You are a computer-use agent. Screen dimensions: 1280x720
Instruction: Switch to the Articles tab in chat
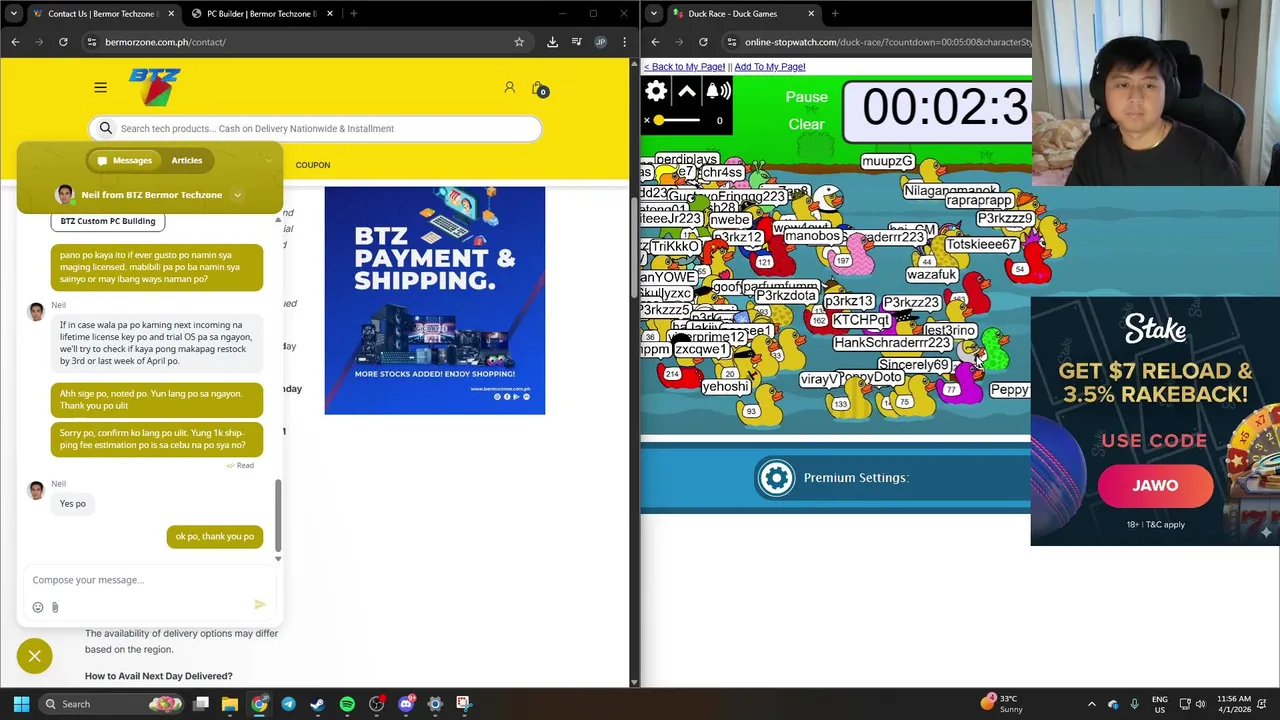[186, 160]
